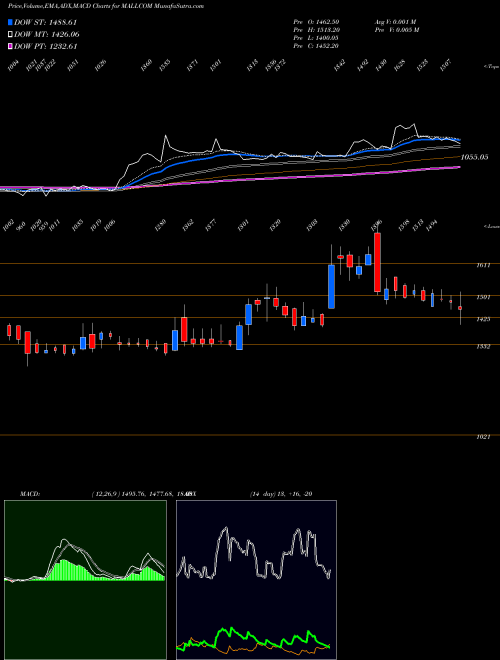The width and height of the screenshot is (500, 660).
Task: Click the 1611 price level label
Action: (483, 265)
